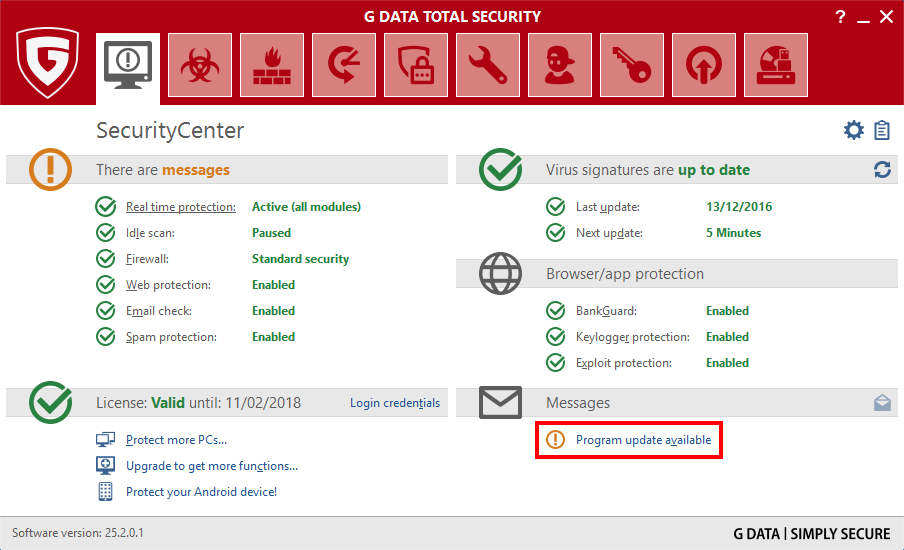Click the 13/12/2016 last update date
Image resolution: width=904 pixels, height=550 pixels.
pos(739,207)
